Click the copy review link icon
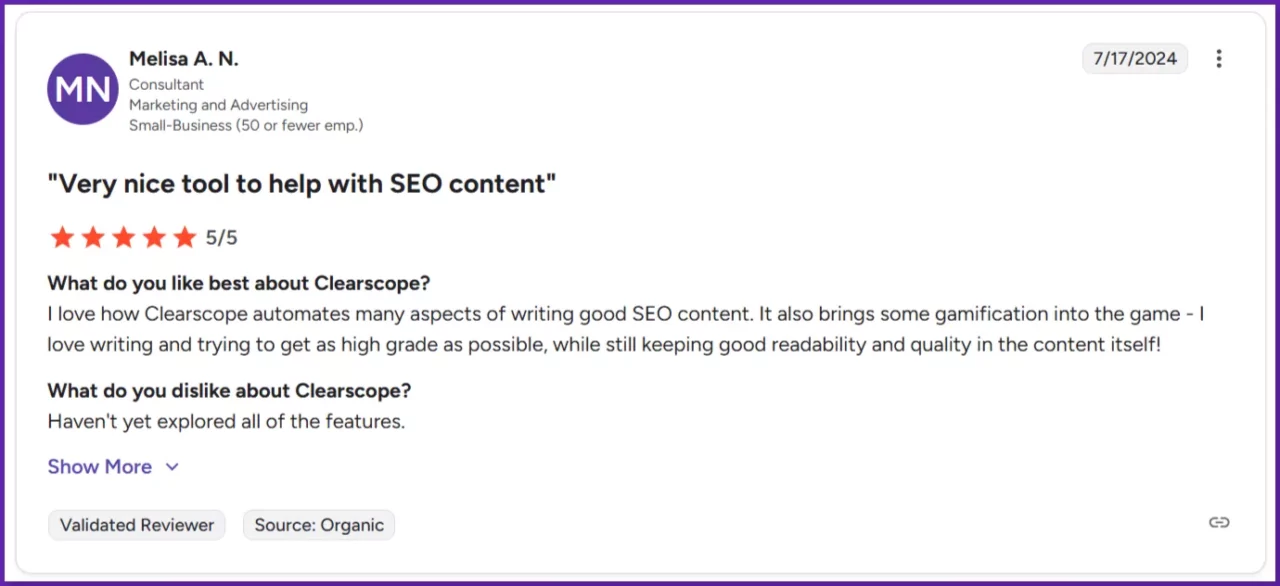Screen dimensions: 1280x586 click(1218, 522)
